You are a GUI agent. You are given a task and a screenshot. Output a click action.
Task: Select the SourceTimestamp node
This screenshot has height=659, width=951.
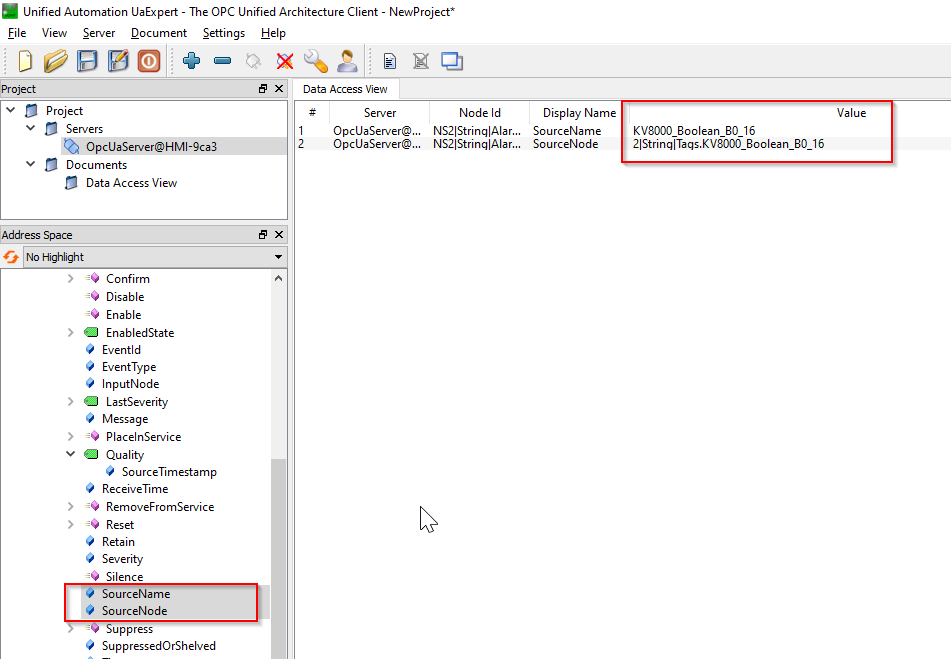pyautogui.click(x=169, y=472)
